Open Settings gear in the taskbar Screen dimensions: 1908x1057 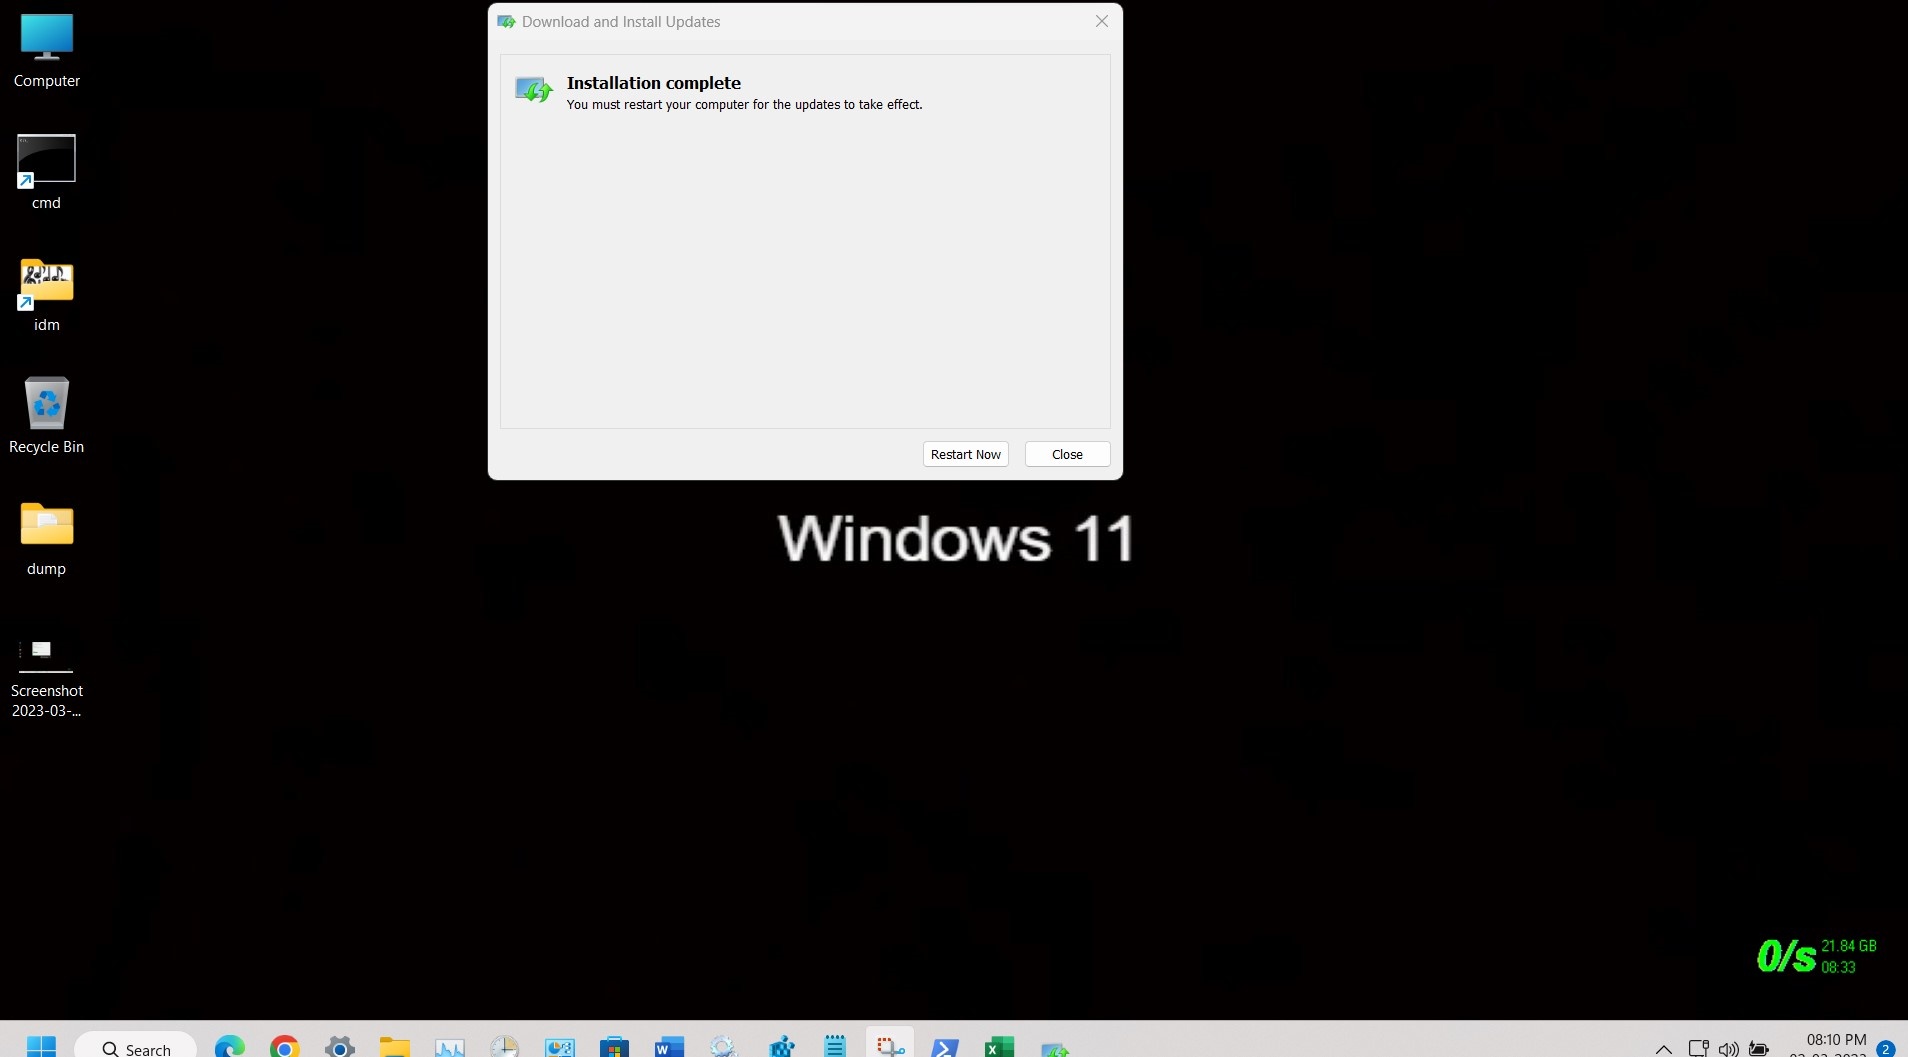340,1047
